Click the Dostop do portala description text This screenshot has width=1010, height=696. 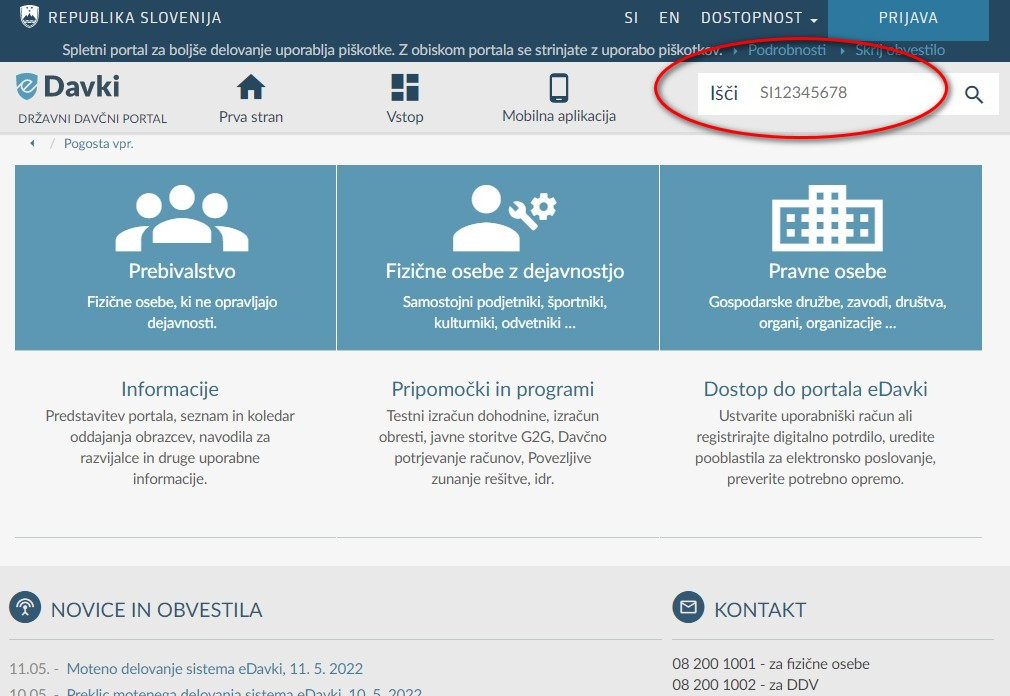click(x=815, y=447)
